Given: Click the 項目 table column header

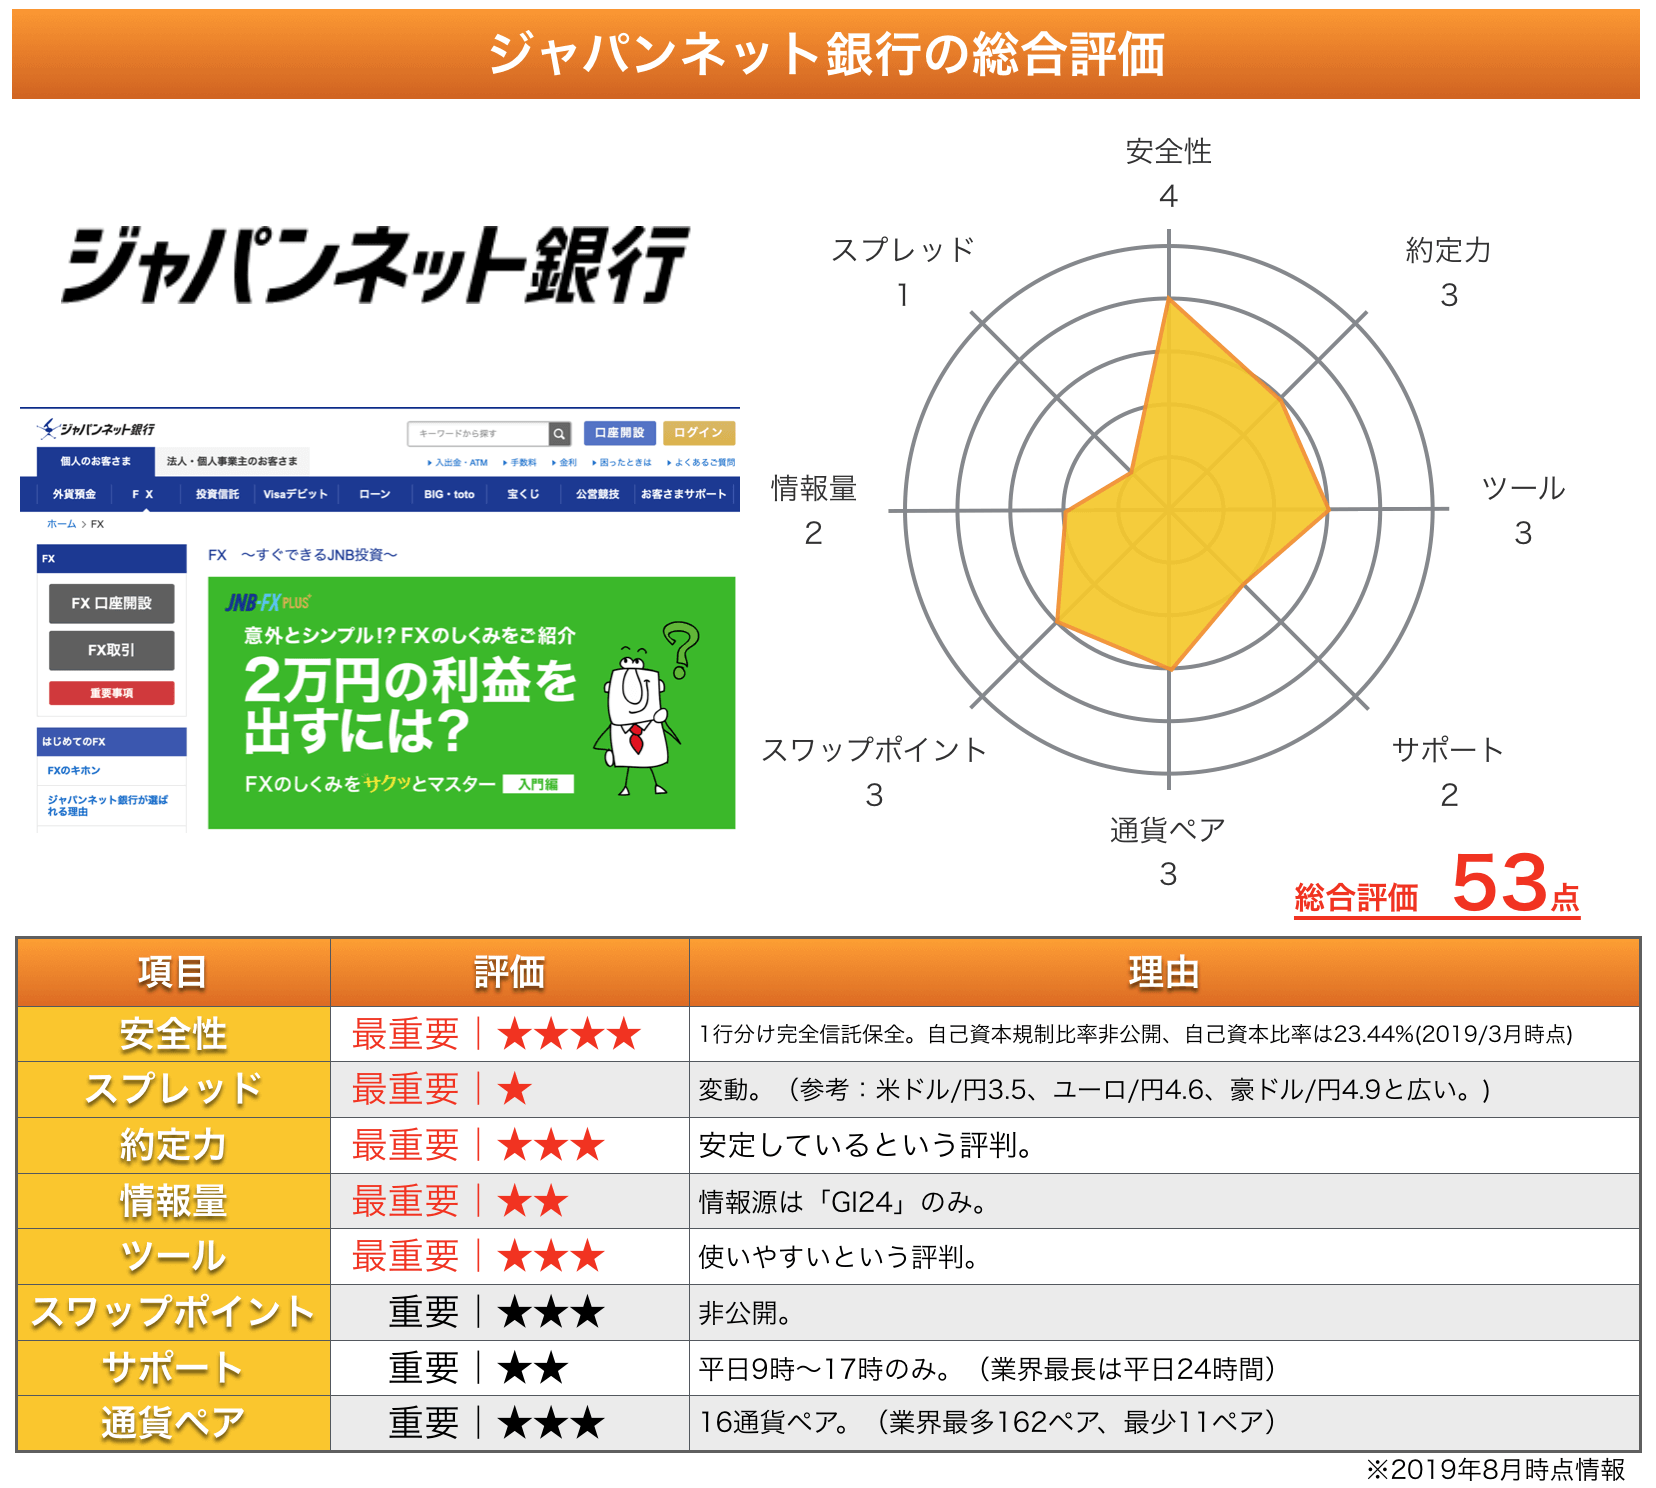Looking at the screenshot, I should [x=173, y=972].
